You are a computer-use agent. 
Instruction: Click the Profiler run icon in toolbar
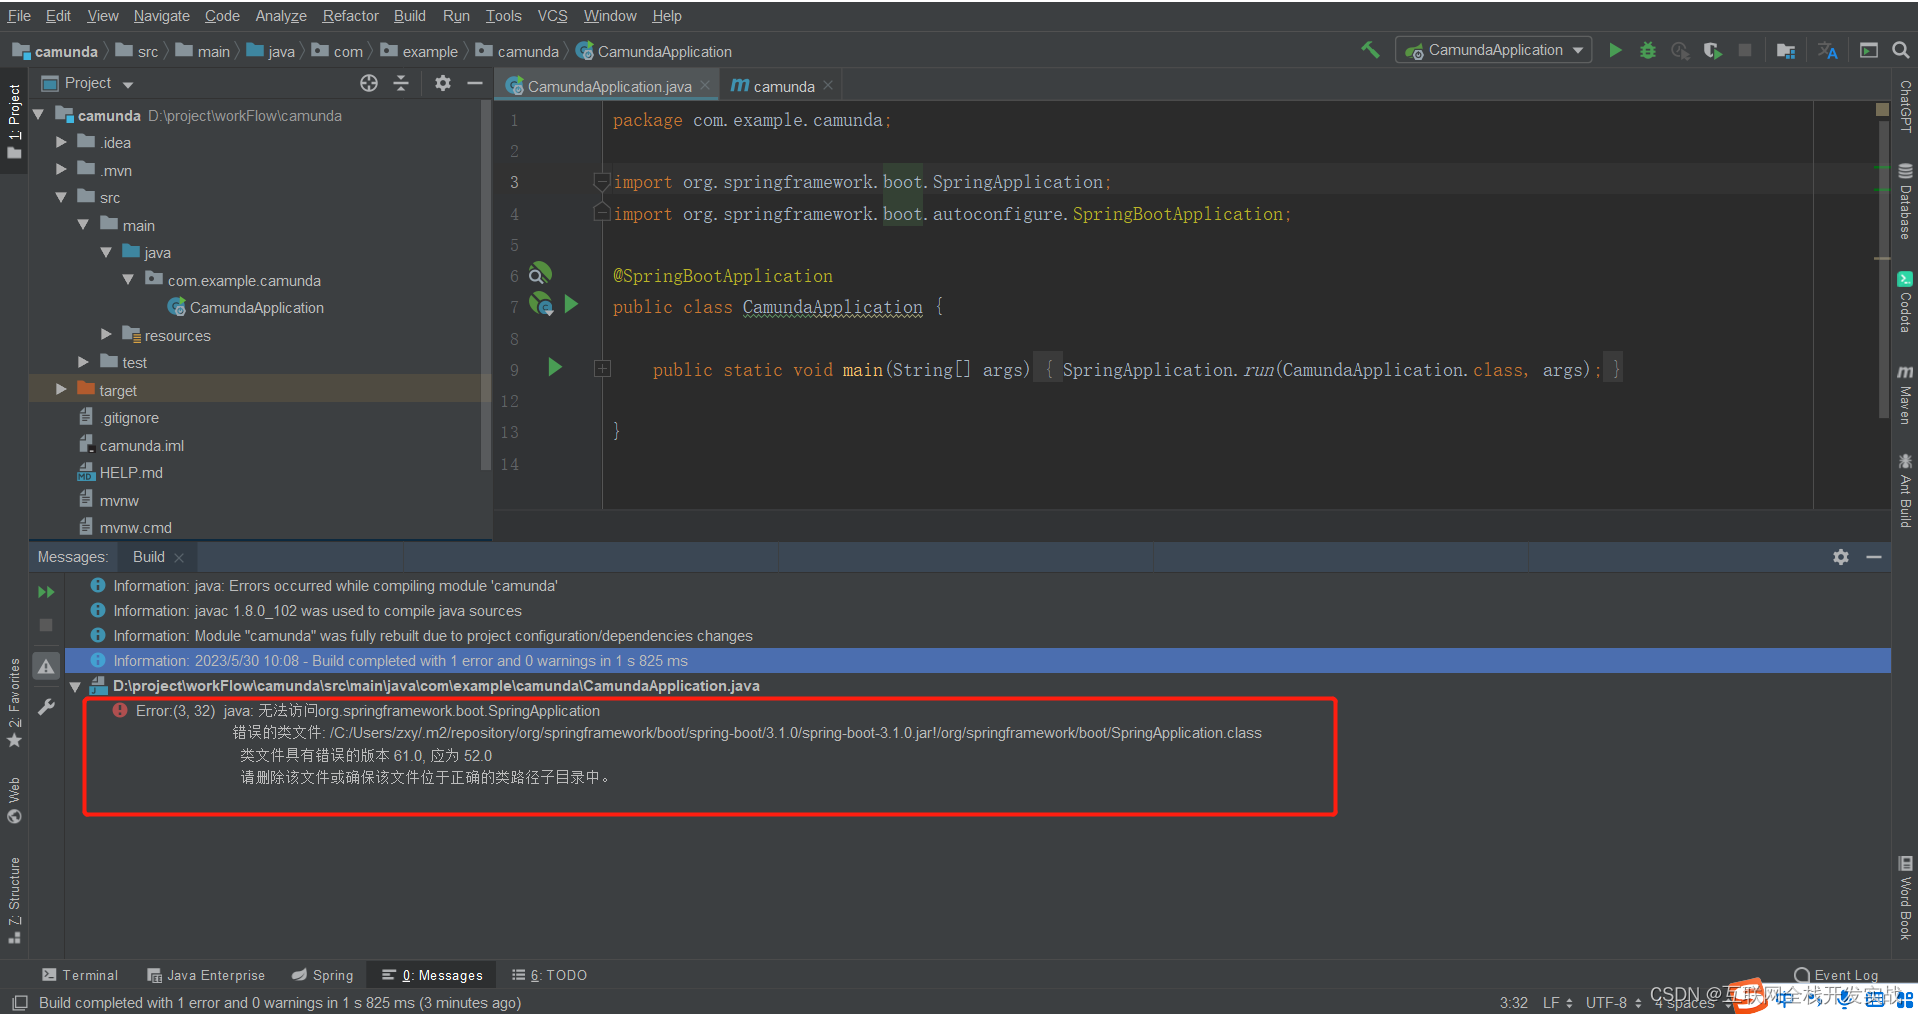tap(1680, 50)
